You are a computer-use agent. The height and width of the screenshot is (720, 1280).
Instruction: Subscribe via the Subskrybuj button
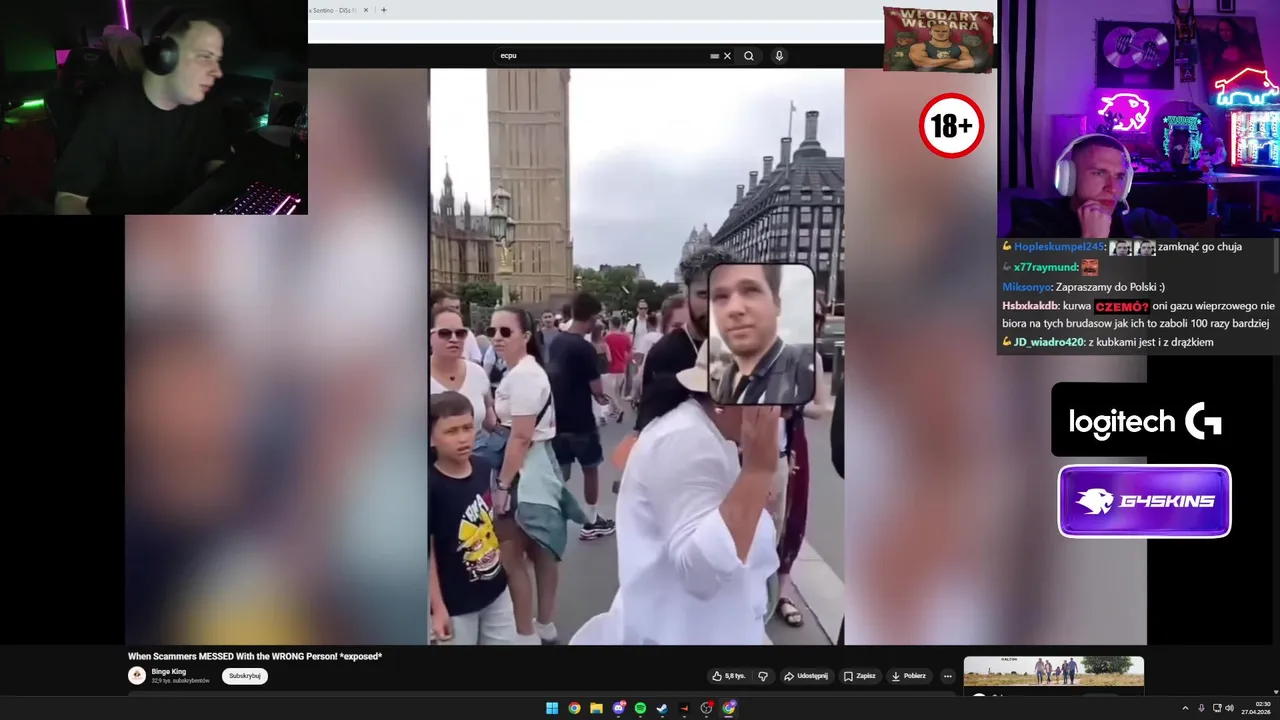click(245, 676)
